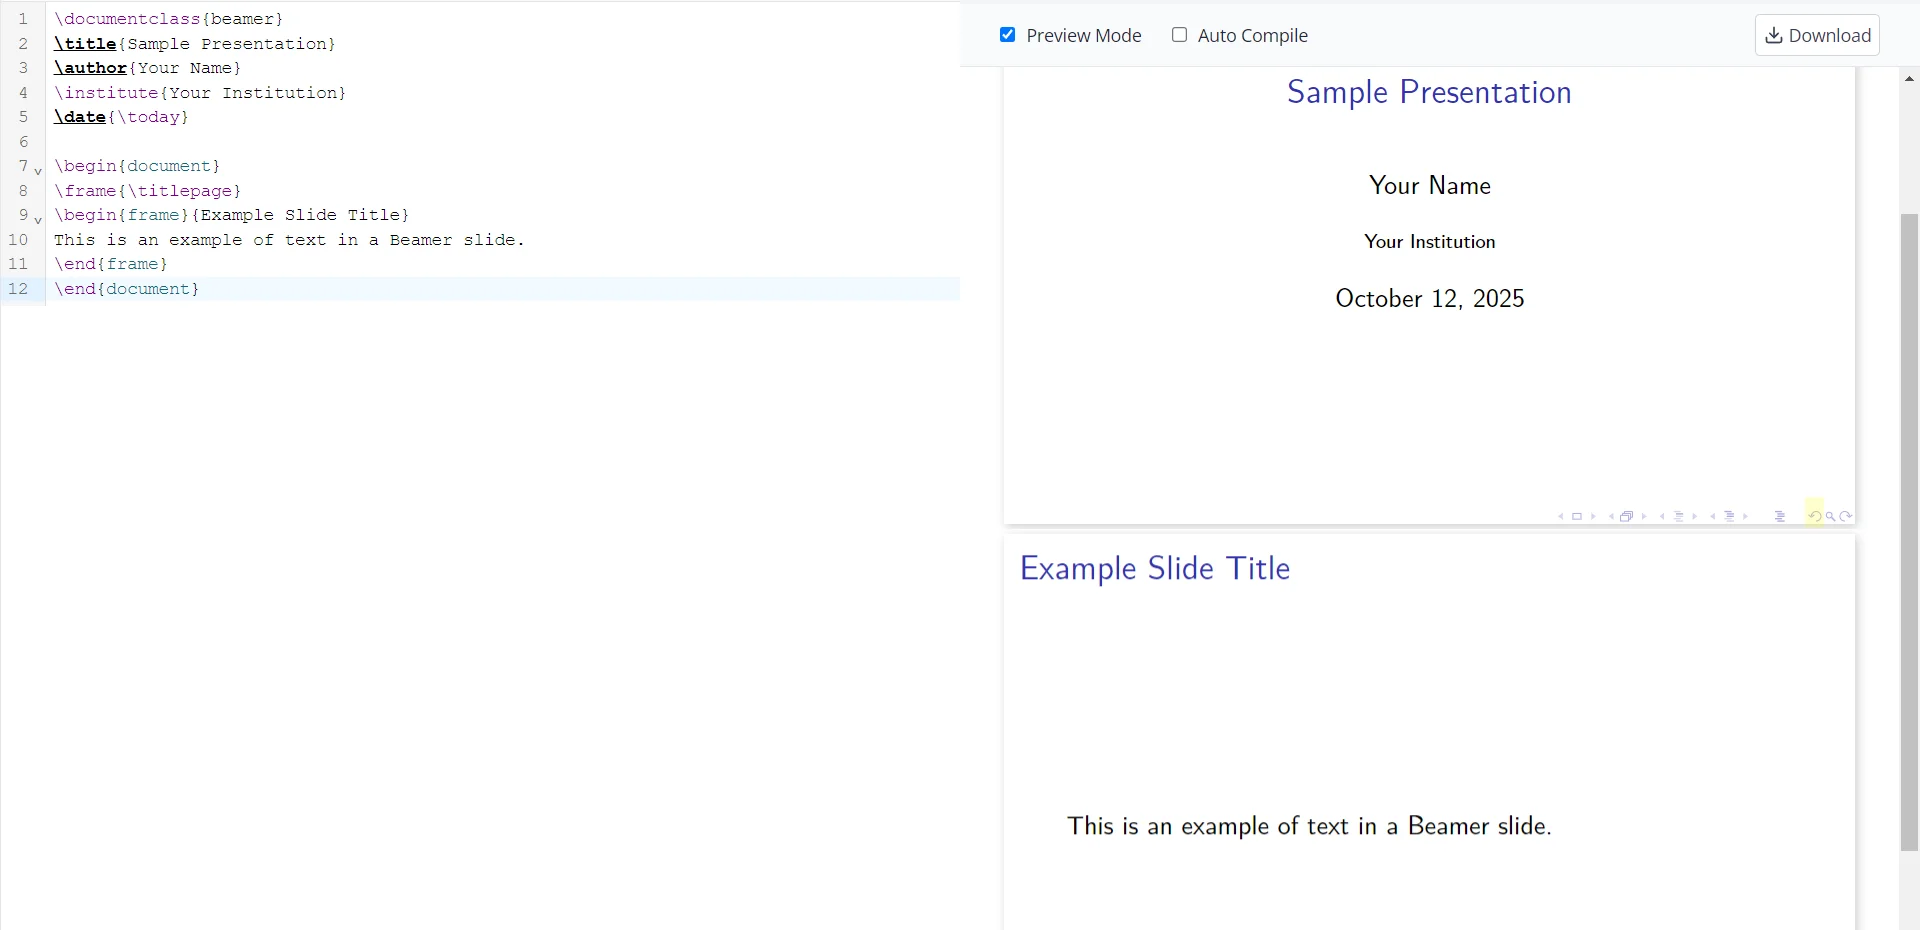The image size is (1920, 930).
Task: Click the beamer subsection navigation icon
Action: pyautogui.click(x=1679, y=517)
